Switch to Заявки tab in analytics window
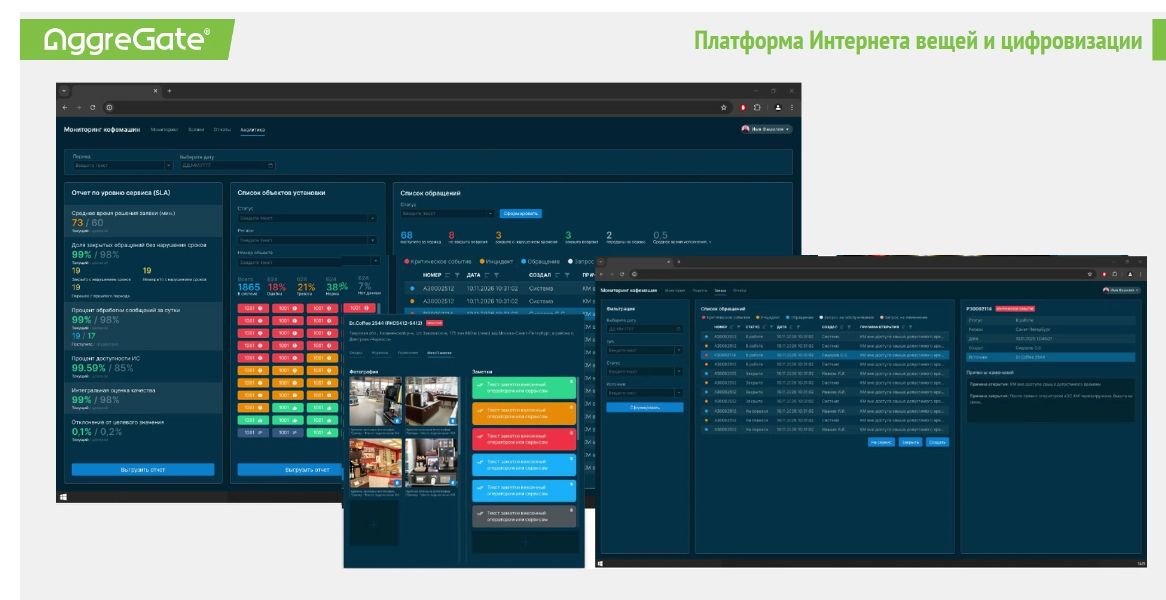Image resolution: width=1166 pixels, height=600 pixels. [x=196, y=129]
